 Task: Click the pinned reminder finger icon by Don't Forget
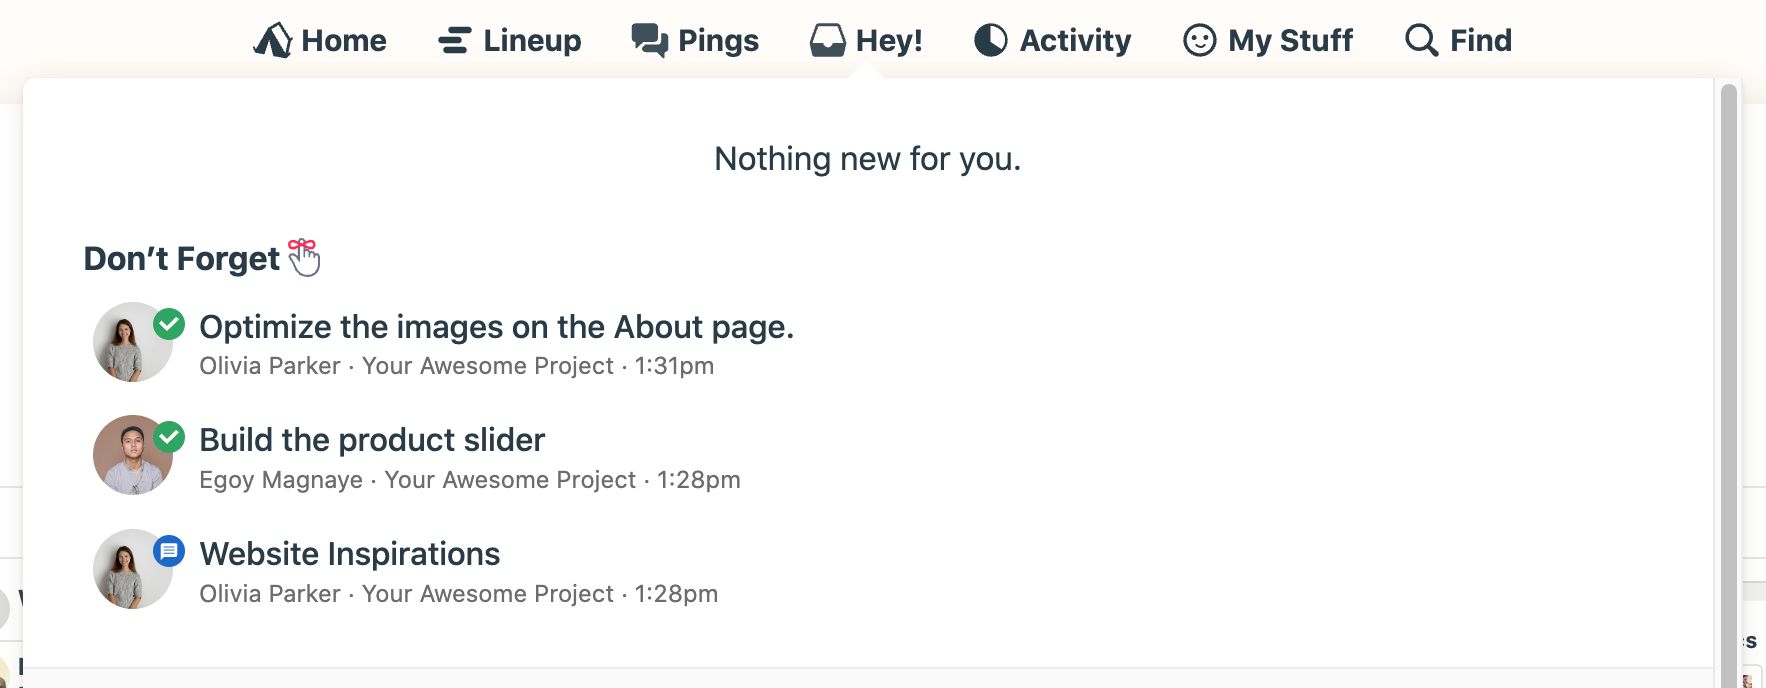(303, 257)
